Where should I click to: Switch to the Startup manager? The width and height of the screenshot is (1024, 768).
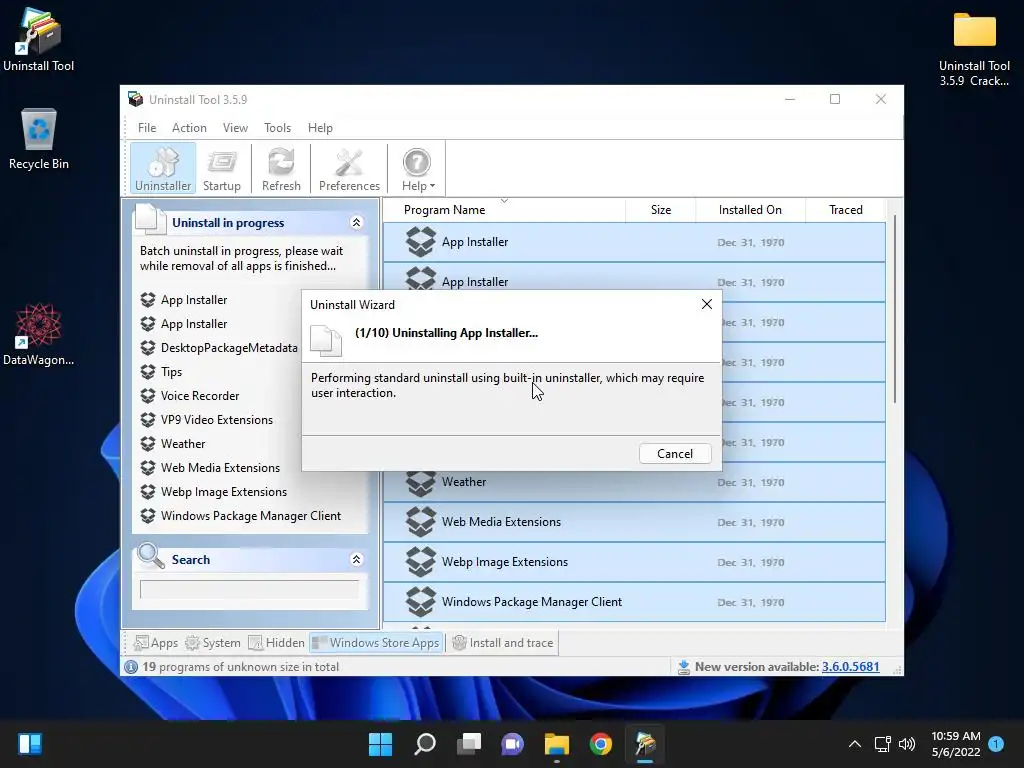[x=221, y=168]
